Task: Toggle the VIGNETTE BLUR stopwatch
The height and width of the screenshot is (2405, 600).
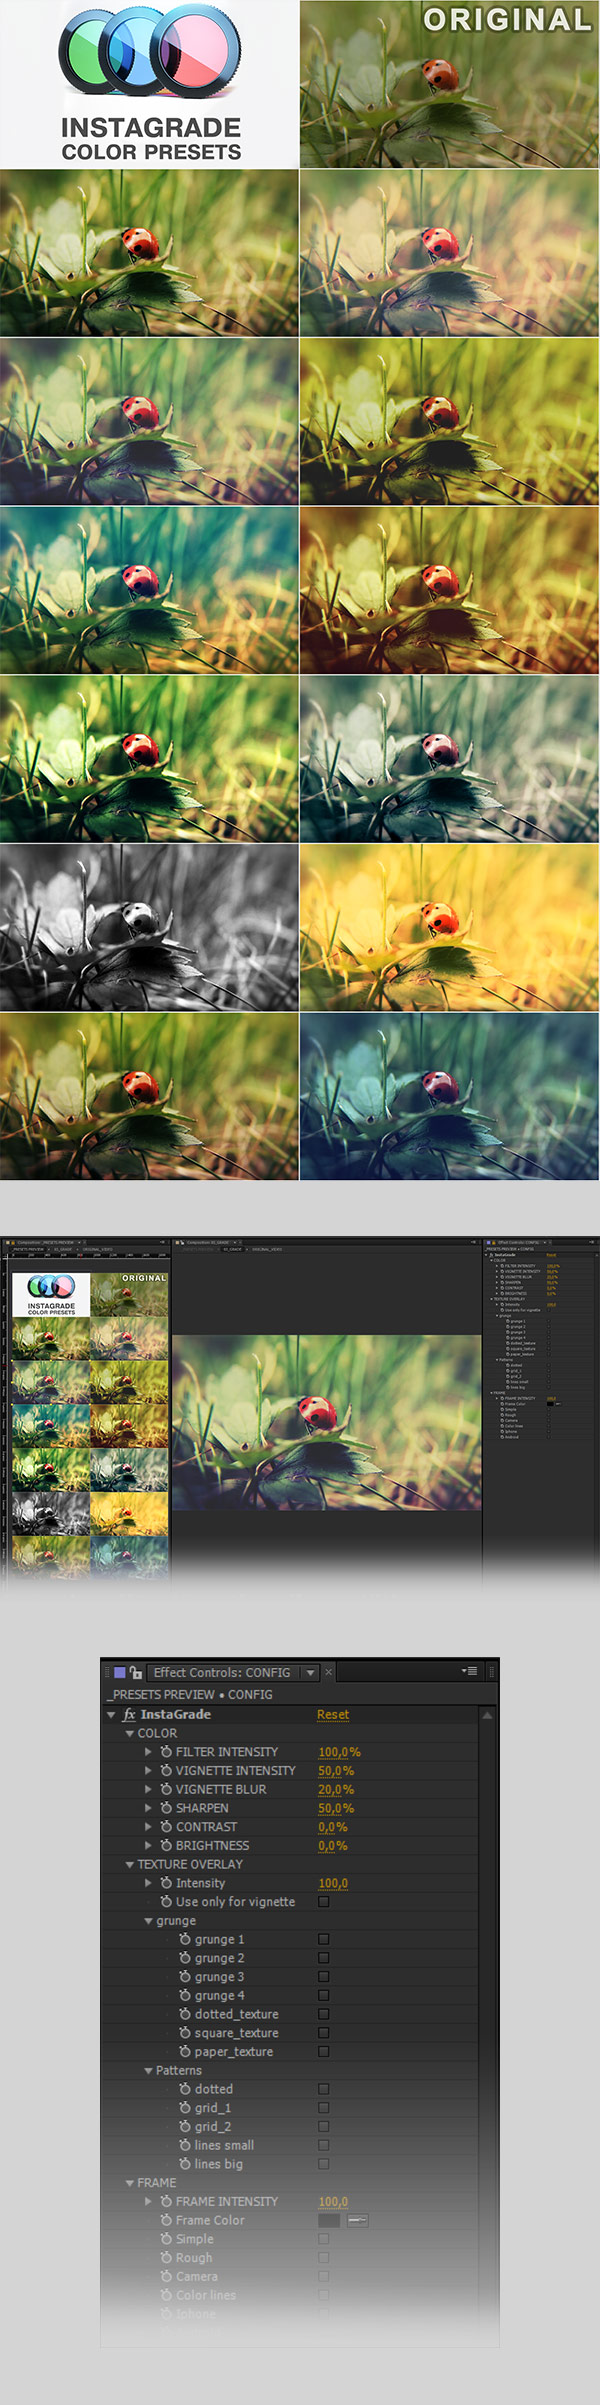Action: (166, 1789)
